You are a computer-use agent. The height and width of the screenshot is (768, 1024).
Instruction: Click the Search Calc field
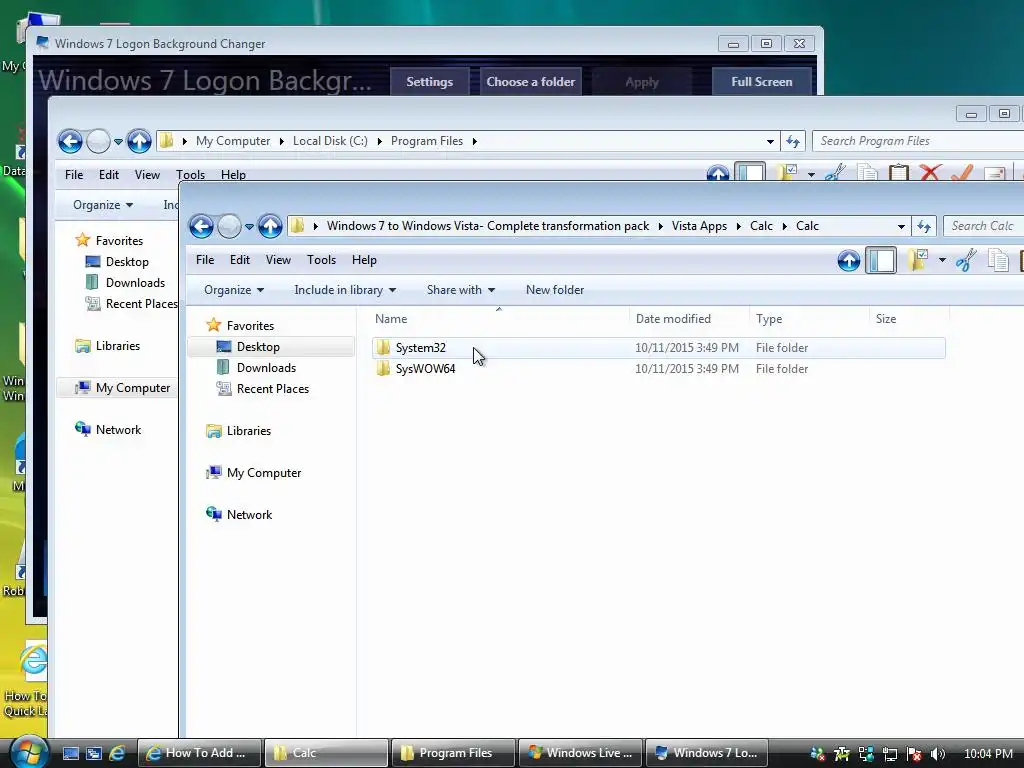(983, 227)
